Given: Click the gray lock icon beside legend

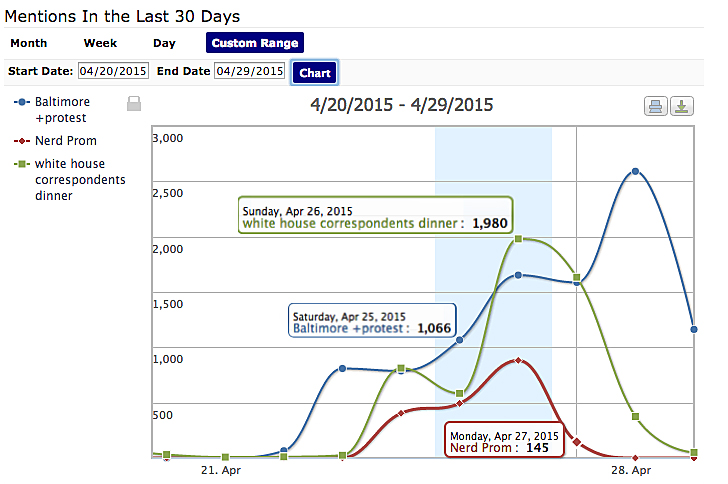Looking at the screenshot, I should pyautogui.click(x=134, y=103).
